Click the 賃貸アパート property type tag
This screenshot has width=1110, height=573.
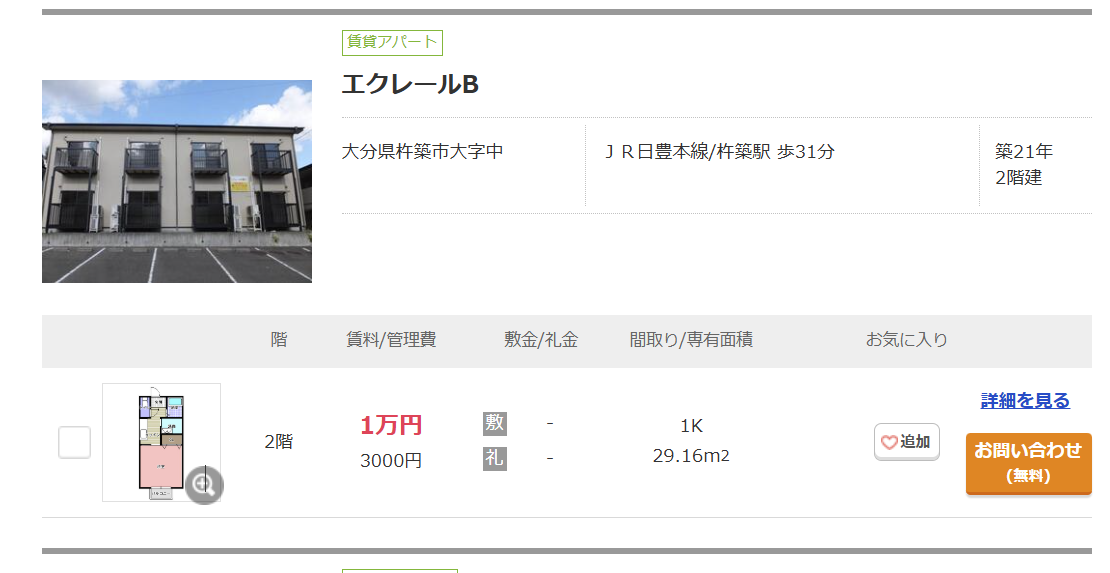392,42
